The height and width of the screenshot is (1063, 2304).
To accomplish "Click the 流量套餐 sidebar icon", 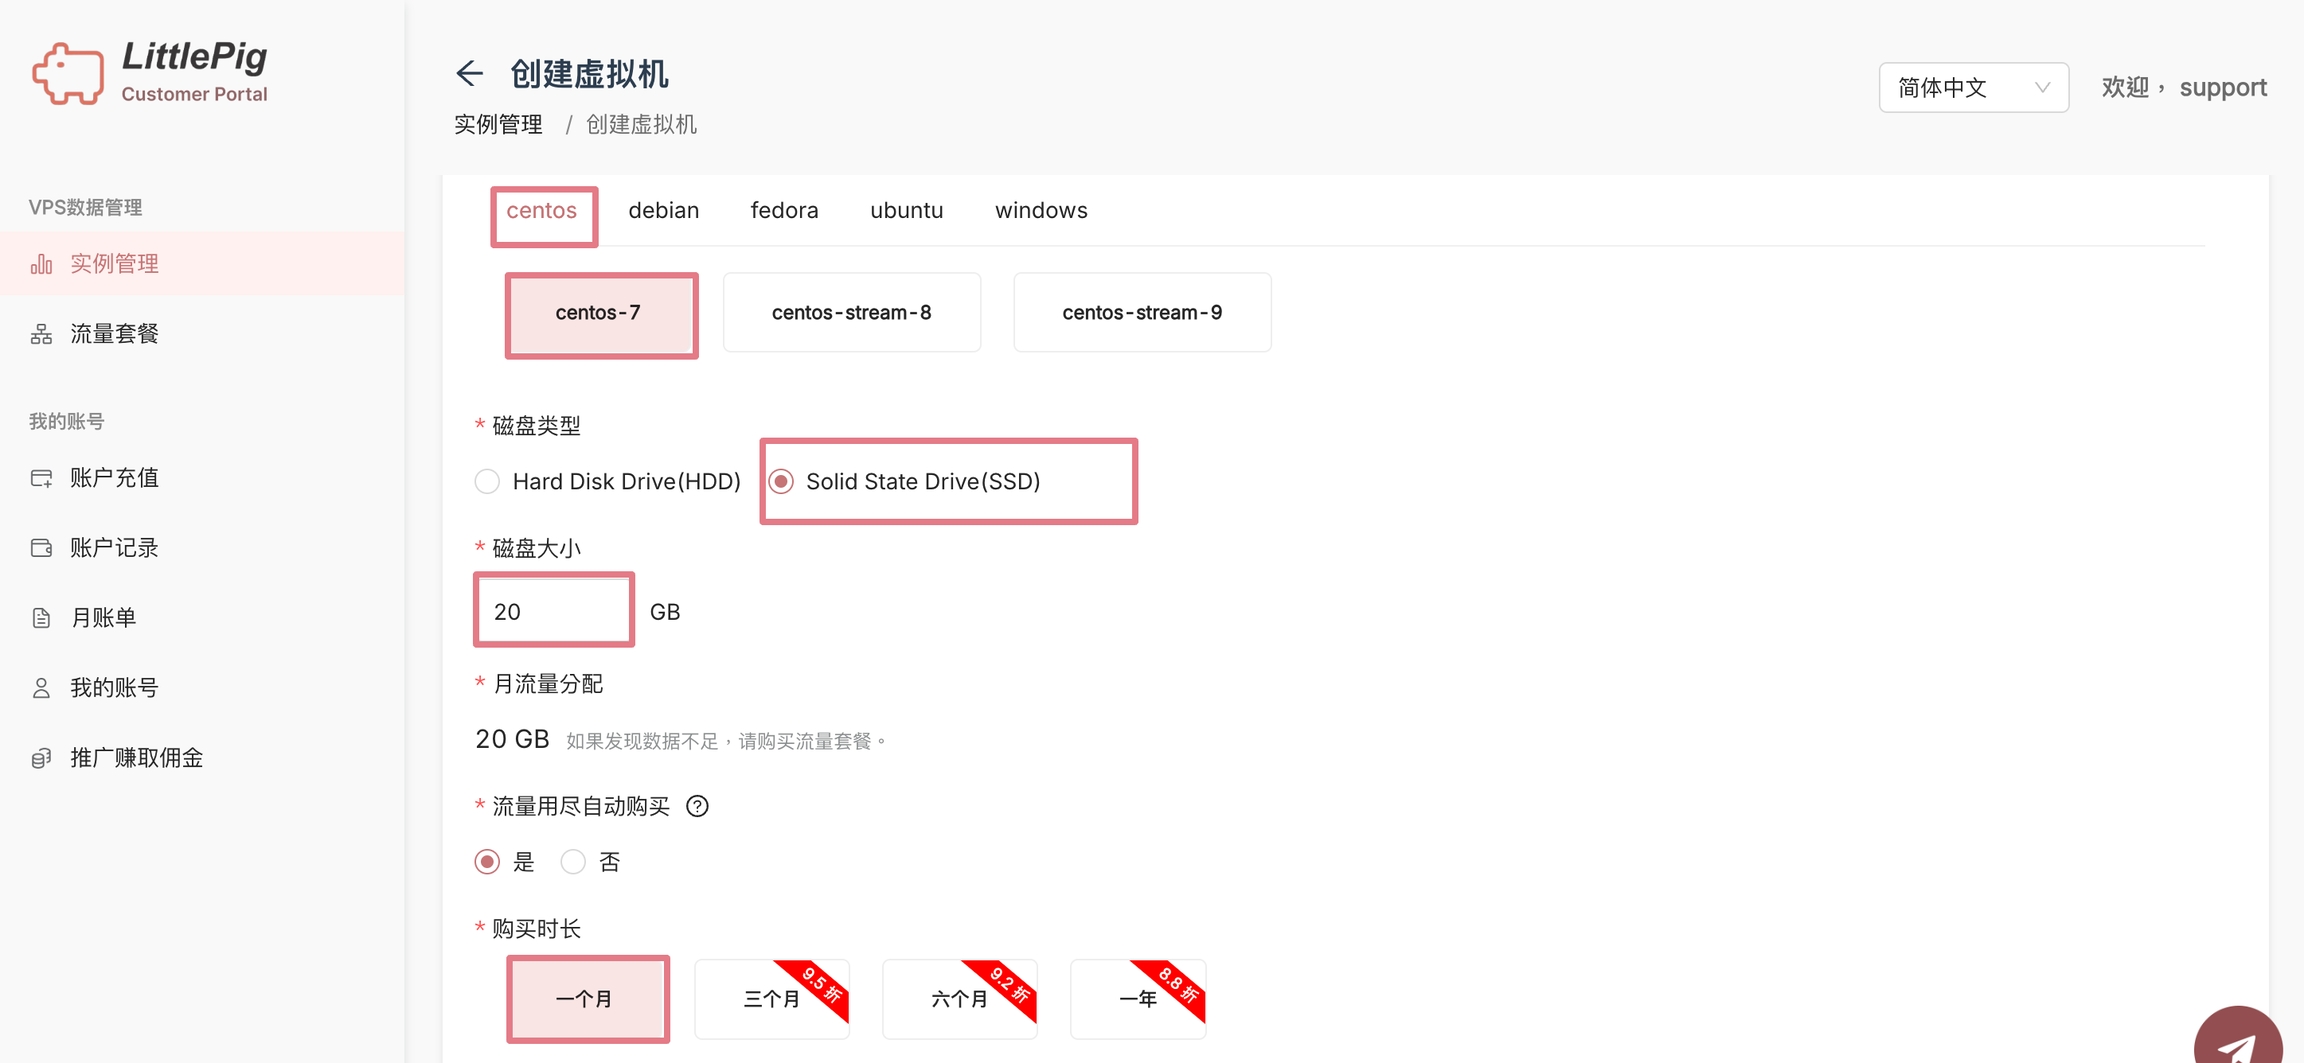I will tap(41, 334).
